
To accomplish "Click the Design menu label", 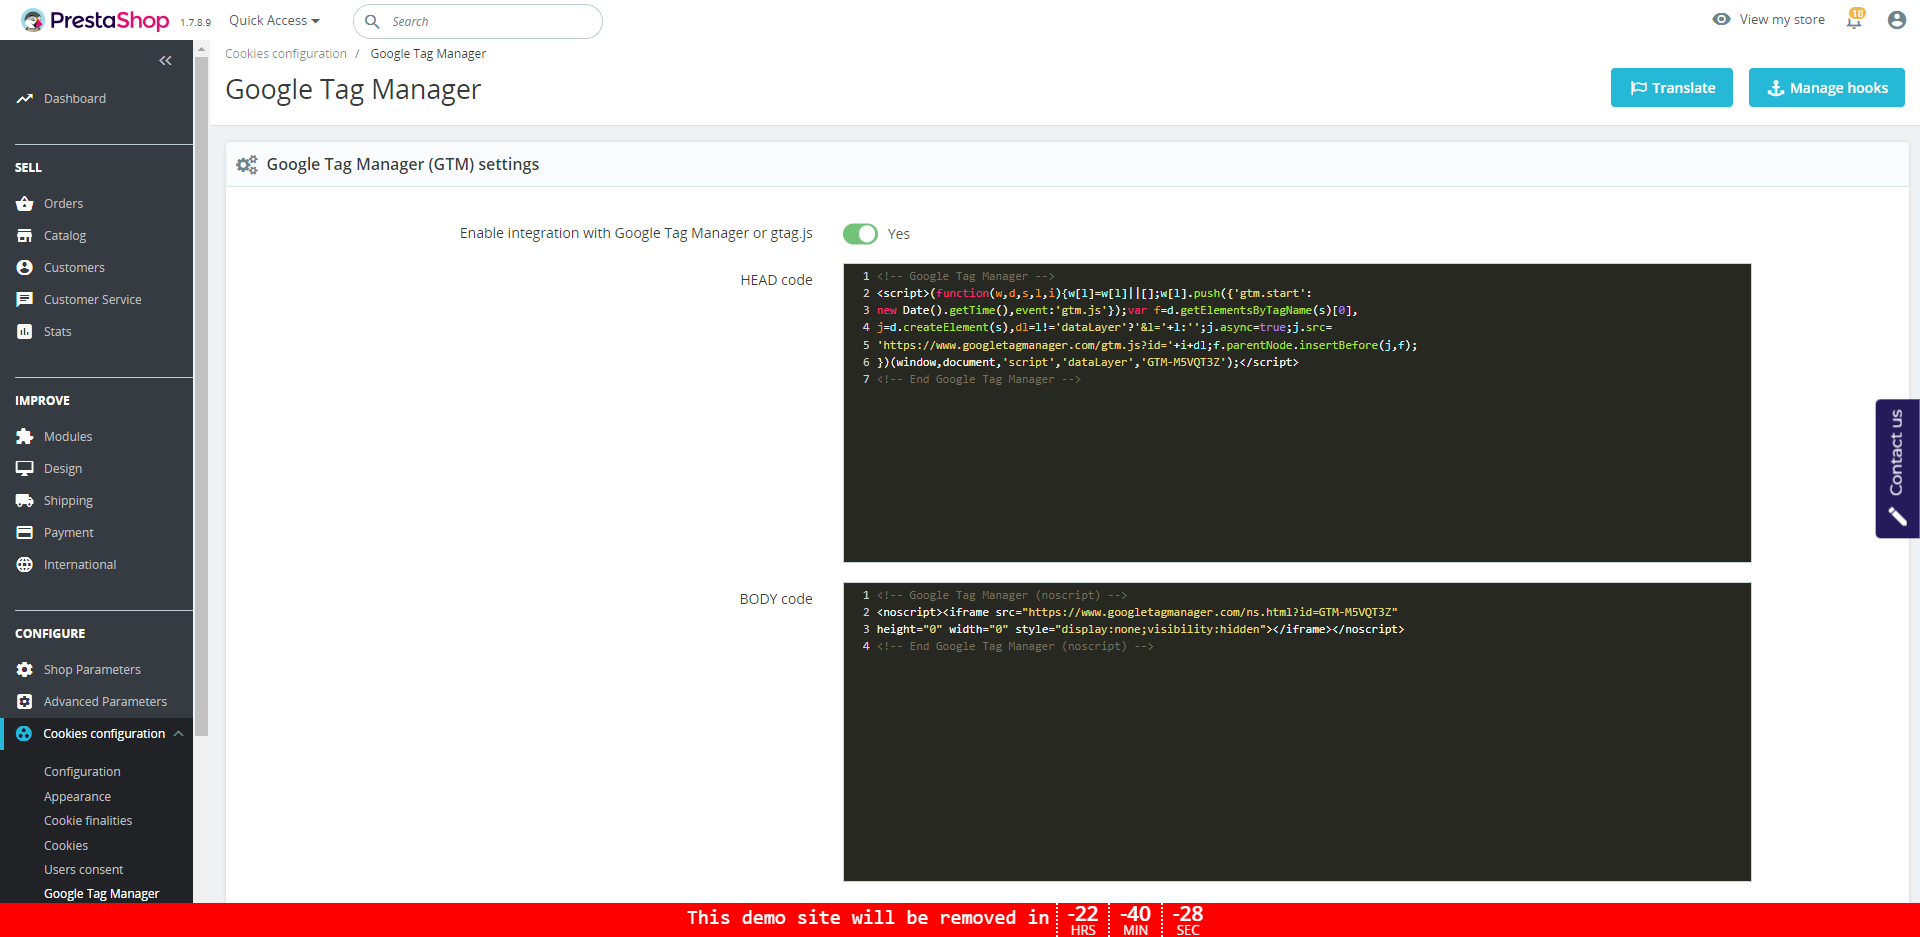I will (63, 468).
